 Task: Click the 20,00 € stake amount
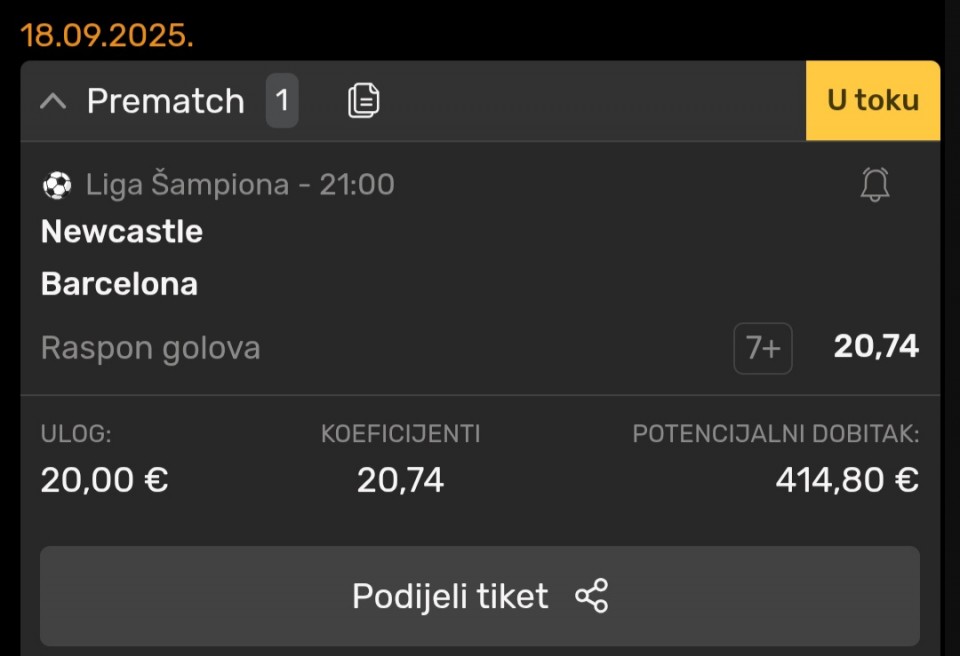105,480
